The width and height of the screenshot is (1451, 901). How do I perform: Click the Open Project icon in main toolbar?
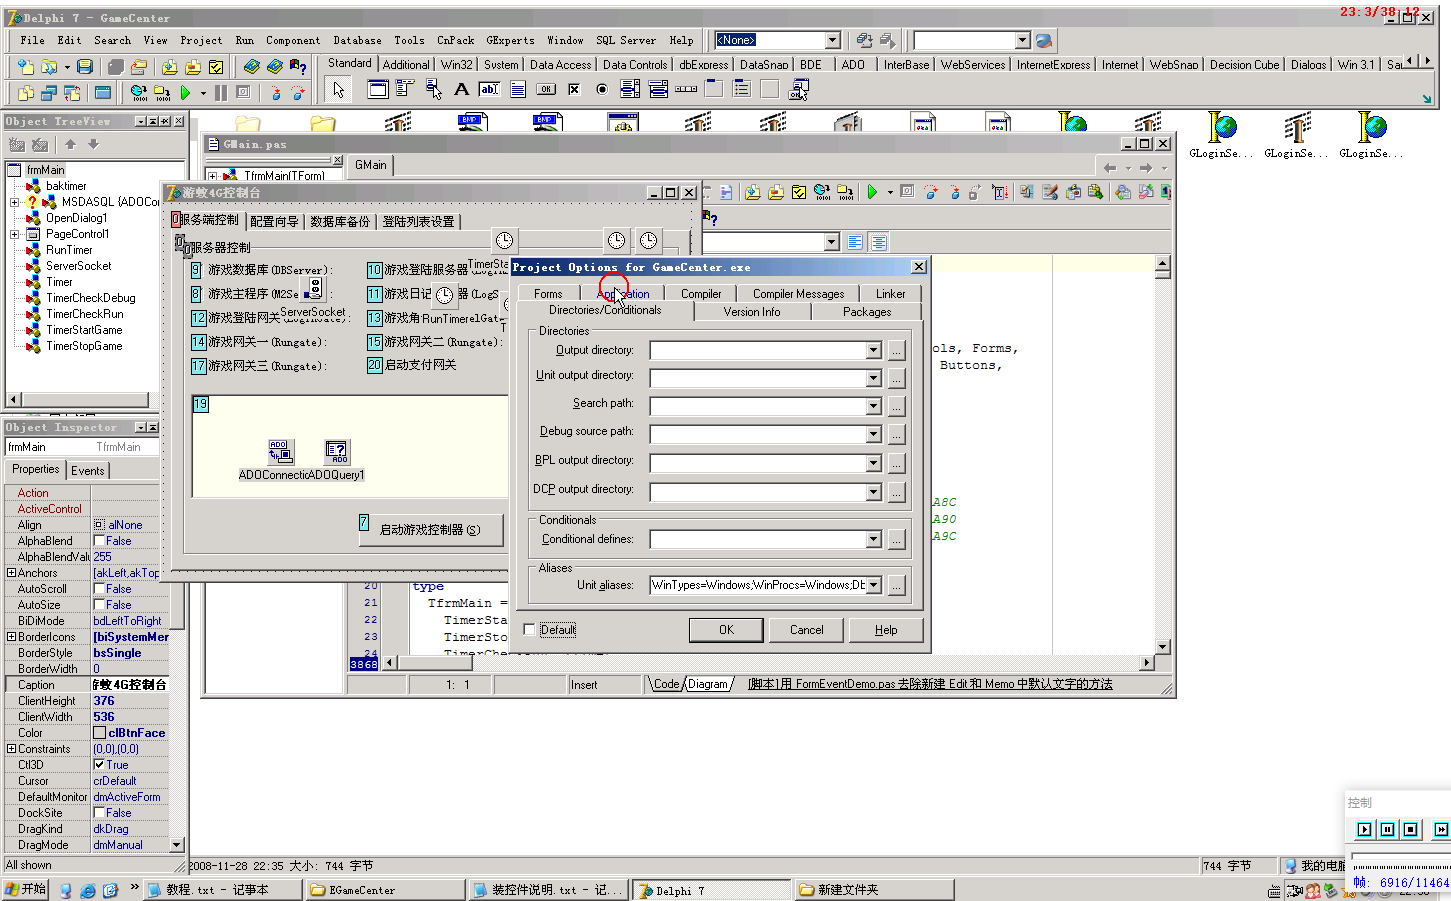(139, 67)
